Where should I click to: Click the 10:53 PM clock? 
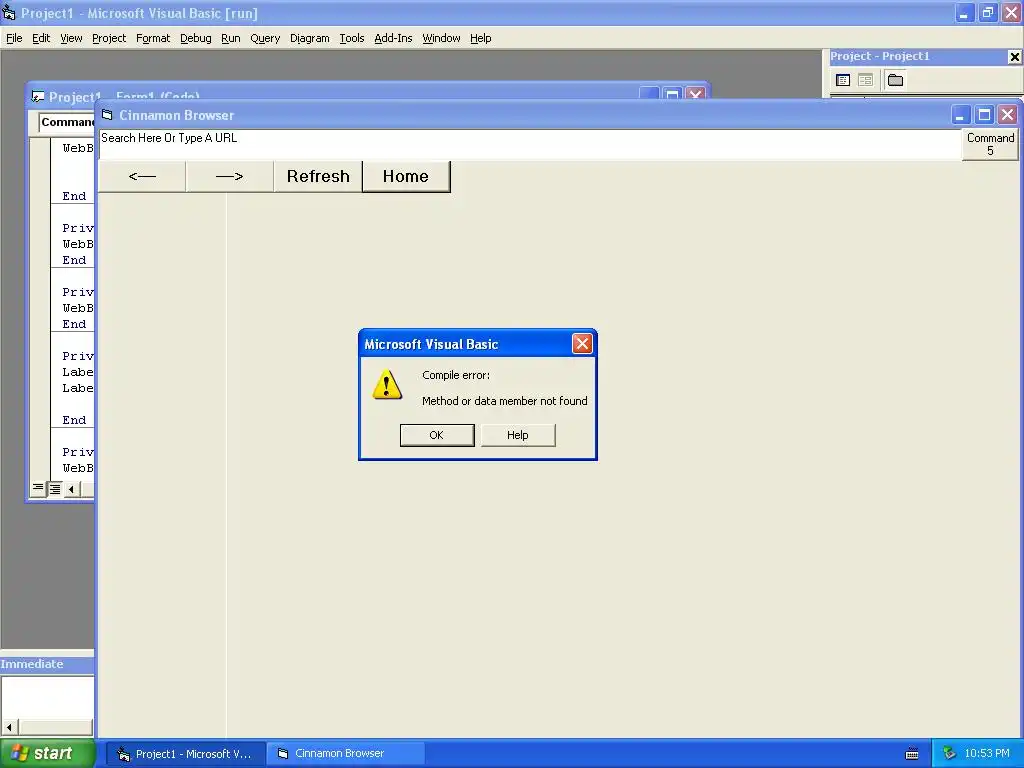[987, 754]
